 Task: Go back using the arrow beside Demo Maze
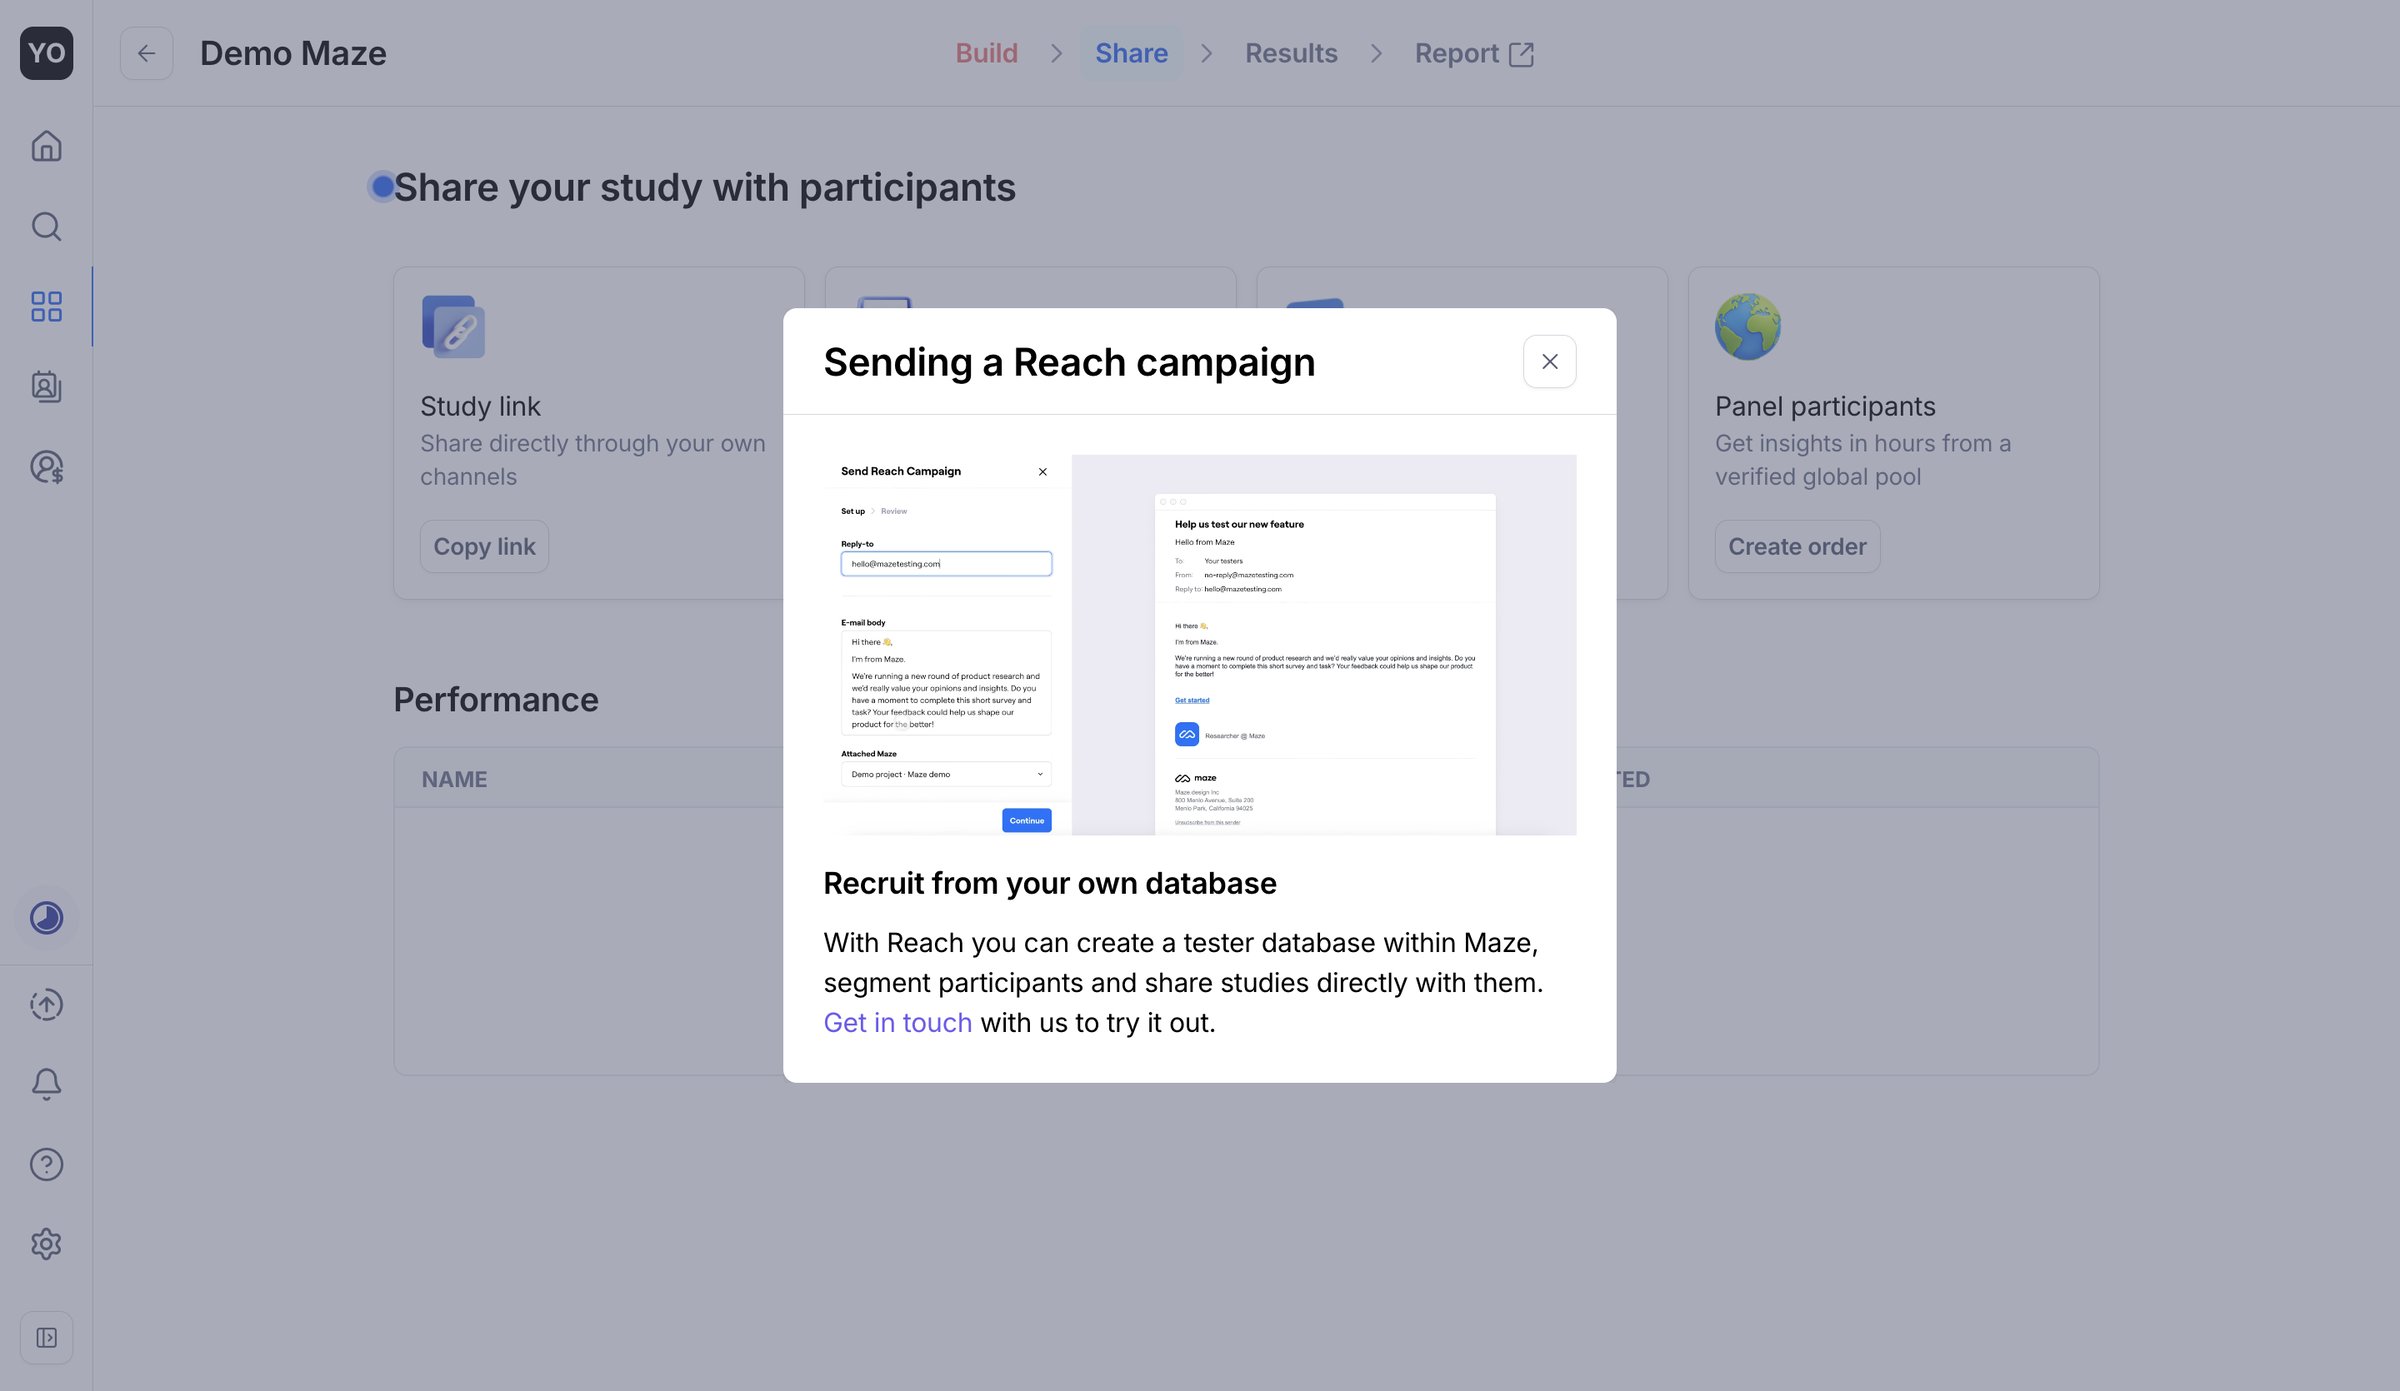click(x=146, y=53)
